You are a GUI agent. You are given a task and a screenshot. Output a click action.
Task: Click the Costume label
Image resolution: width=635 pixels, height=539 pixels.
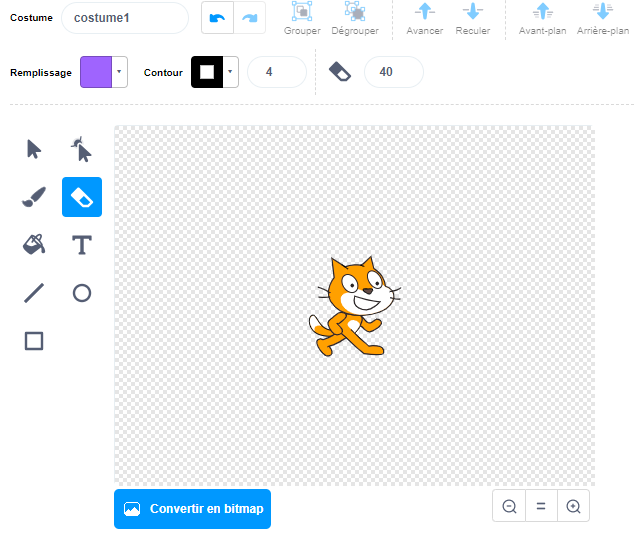click(31, 18)
